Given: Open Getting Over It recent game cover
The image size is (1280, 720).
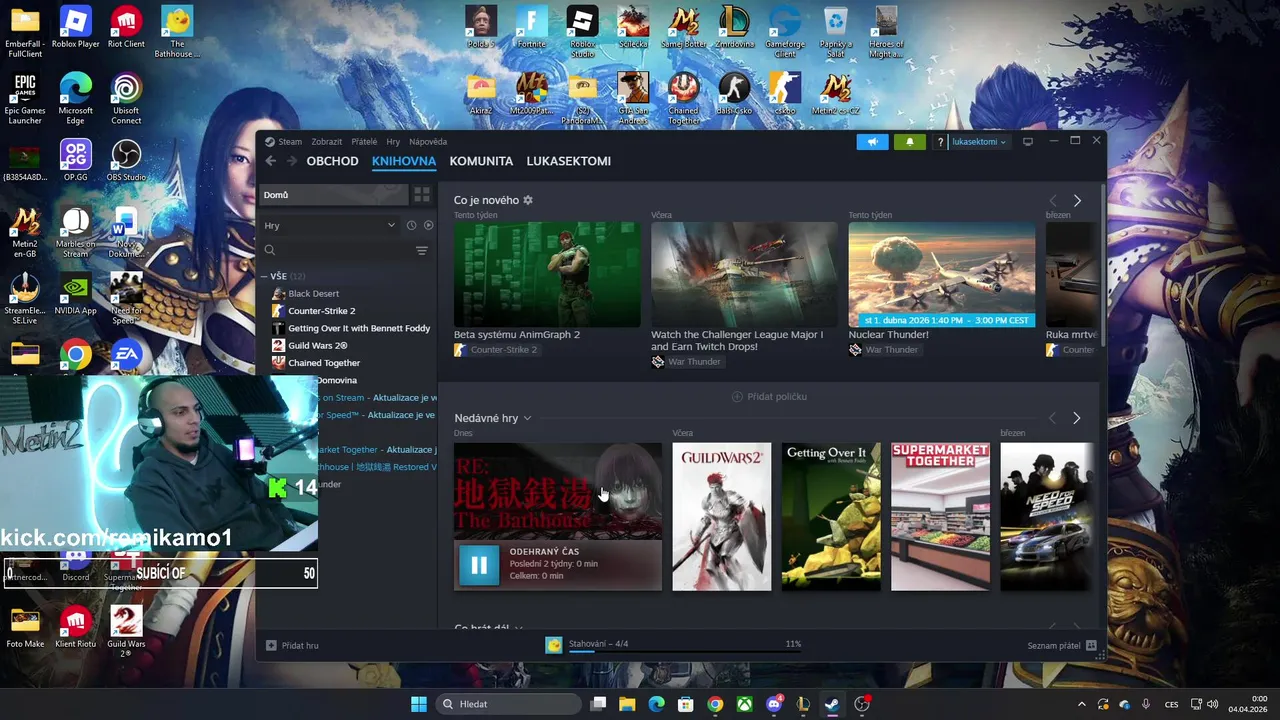Looking at the screenshot, I should (x=831, y=517).
